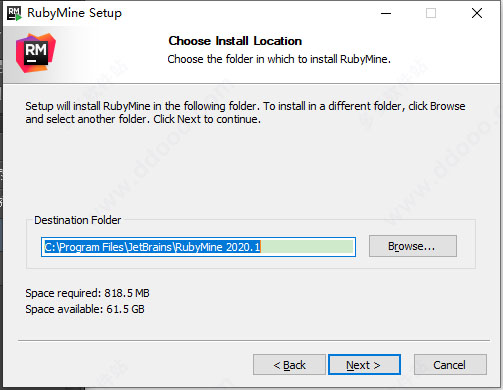
Task: Close the RubyMine Setup dialog
Action: point(477,13)
